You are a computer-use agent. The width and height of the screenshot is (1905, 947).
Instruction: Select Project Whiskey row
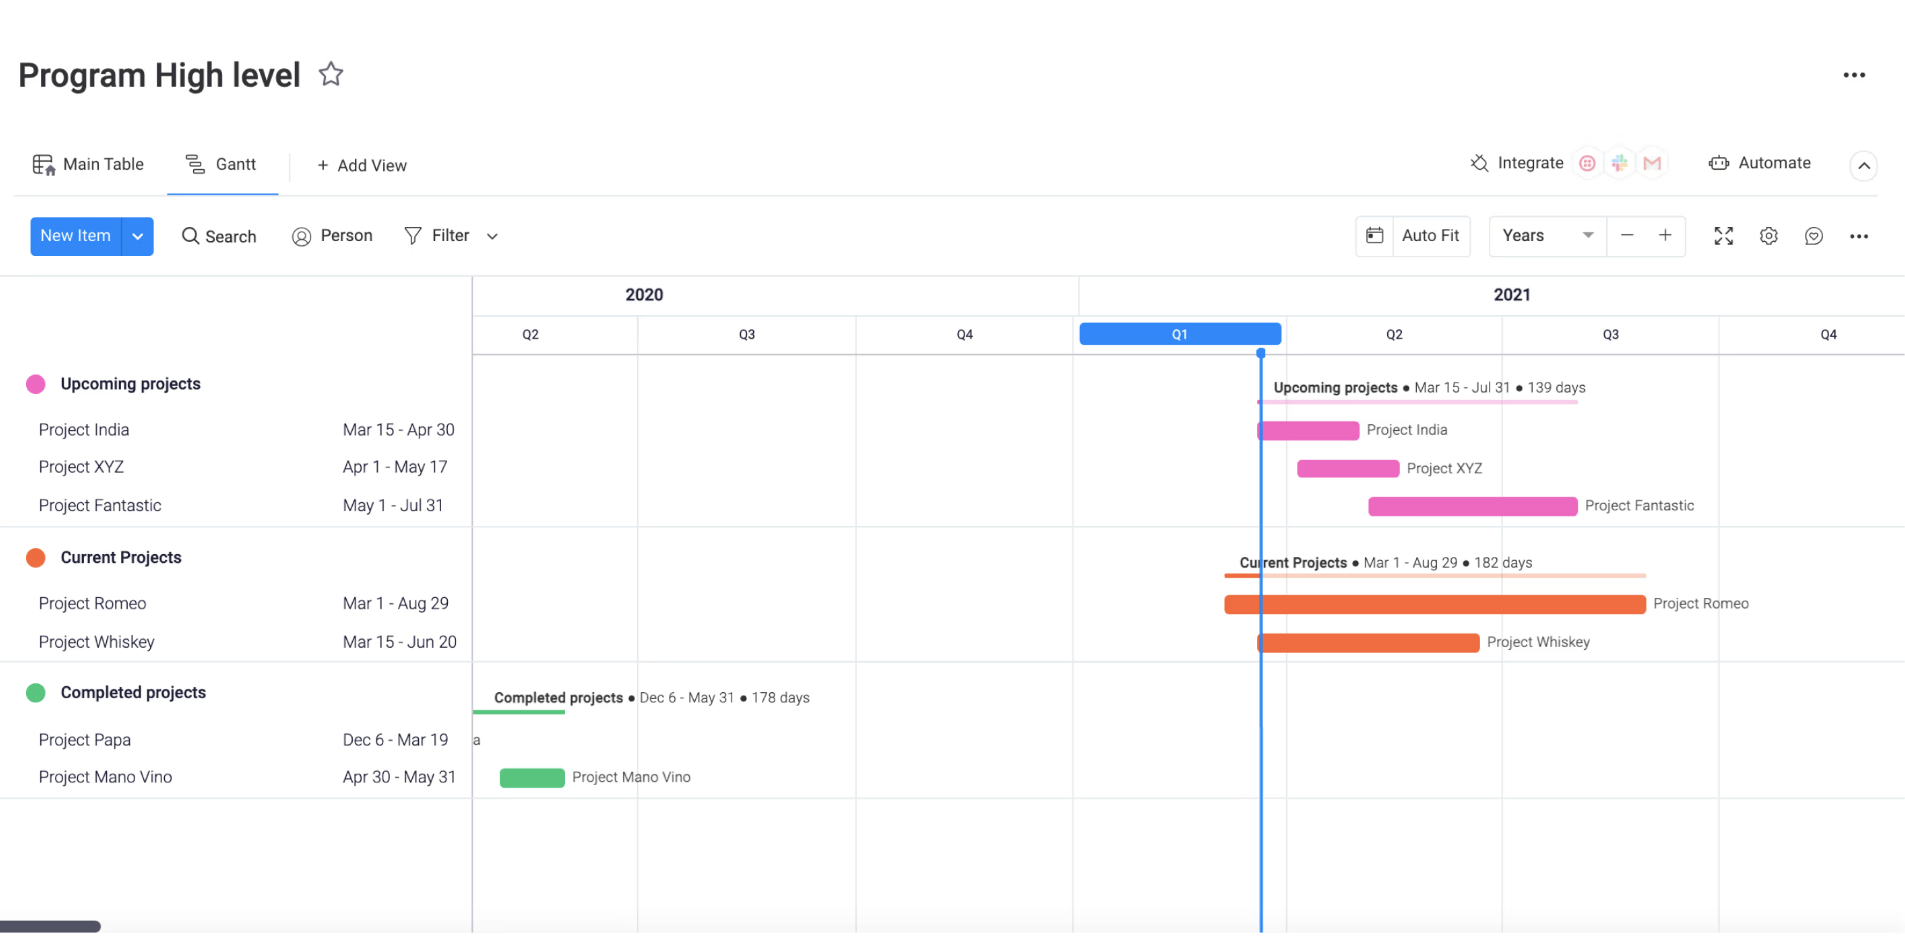point(236,642)
